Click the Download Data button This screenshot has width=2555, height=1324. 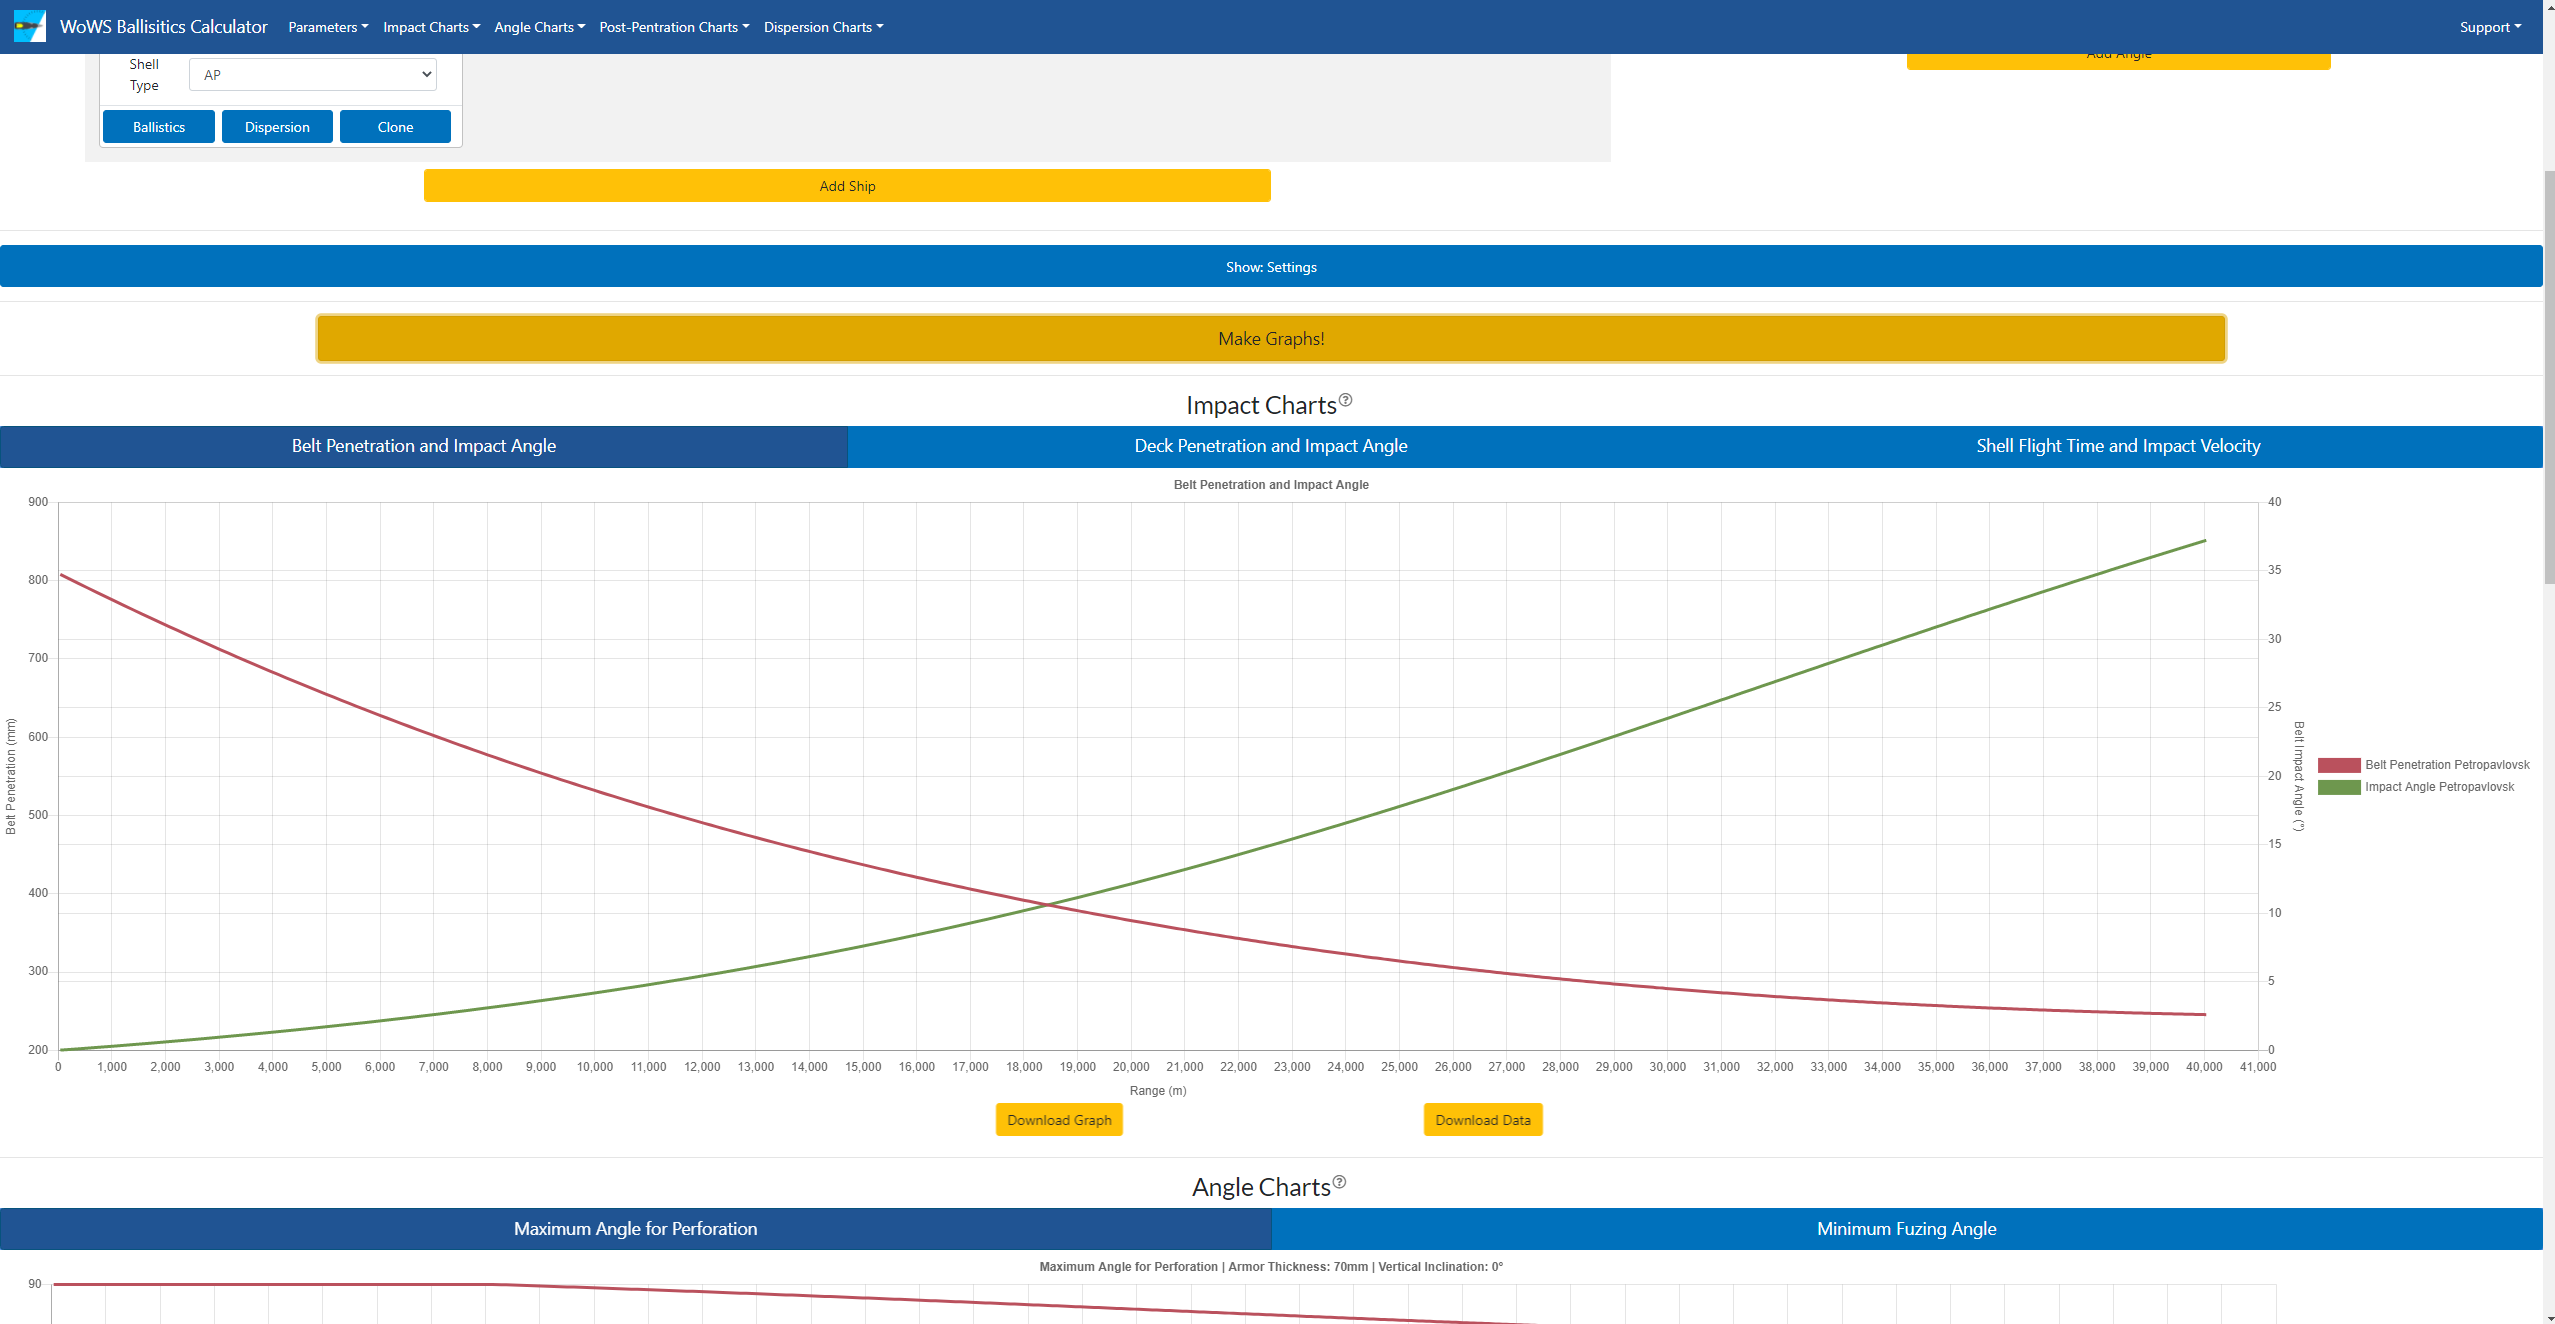[x=1482, y=1120]
